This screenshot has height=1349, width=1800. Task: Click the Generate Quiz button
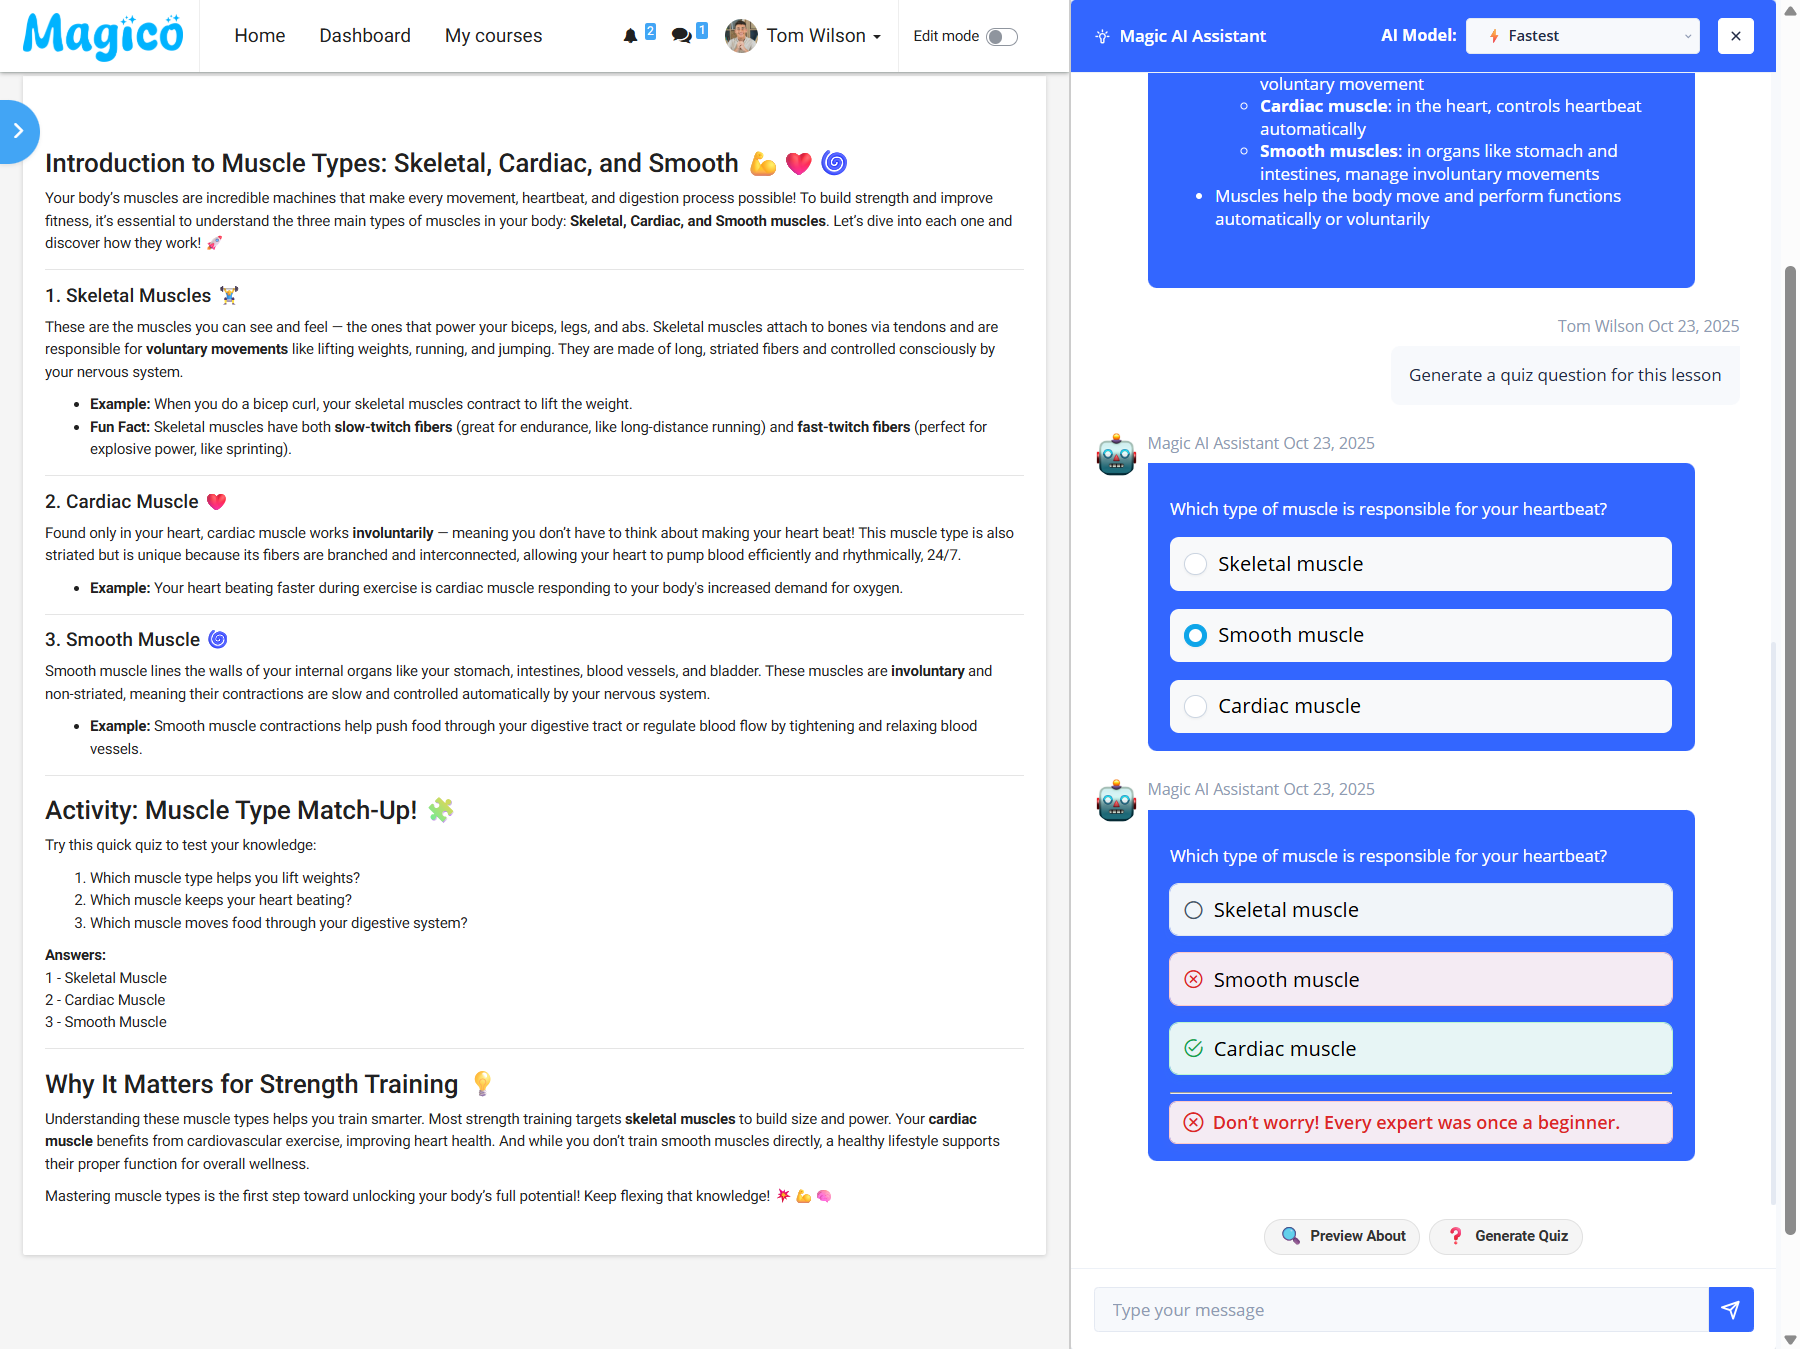(1506, 1236)
